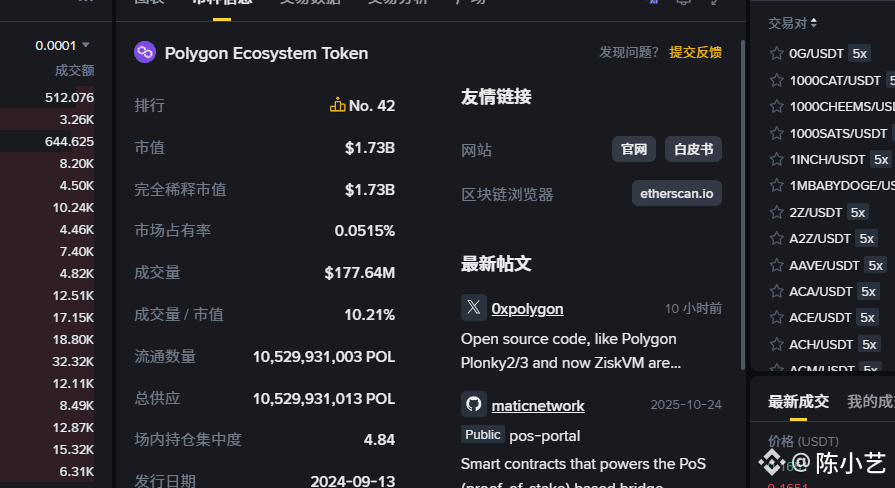Switch to 我的成交 tab
This screenshot has width=895, height=488.
coord(870,402)
